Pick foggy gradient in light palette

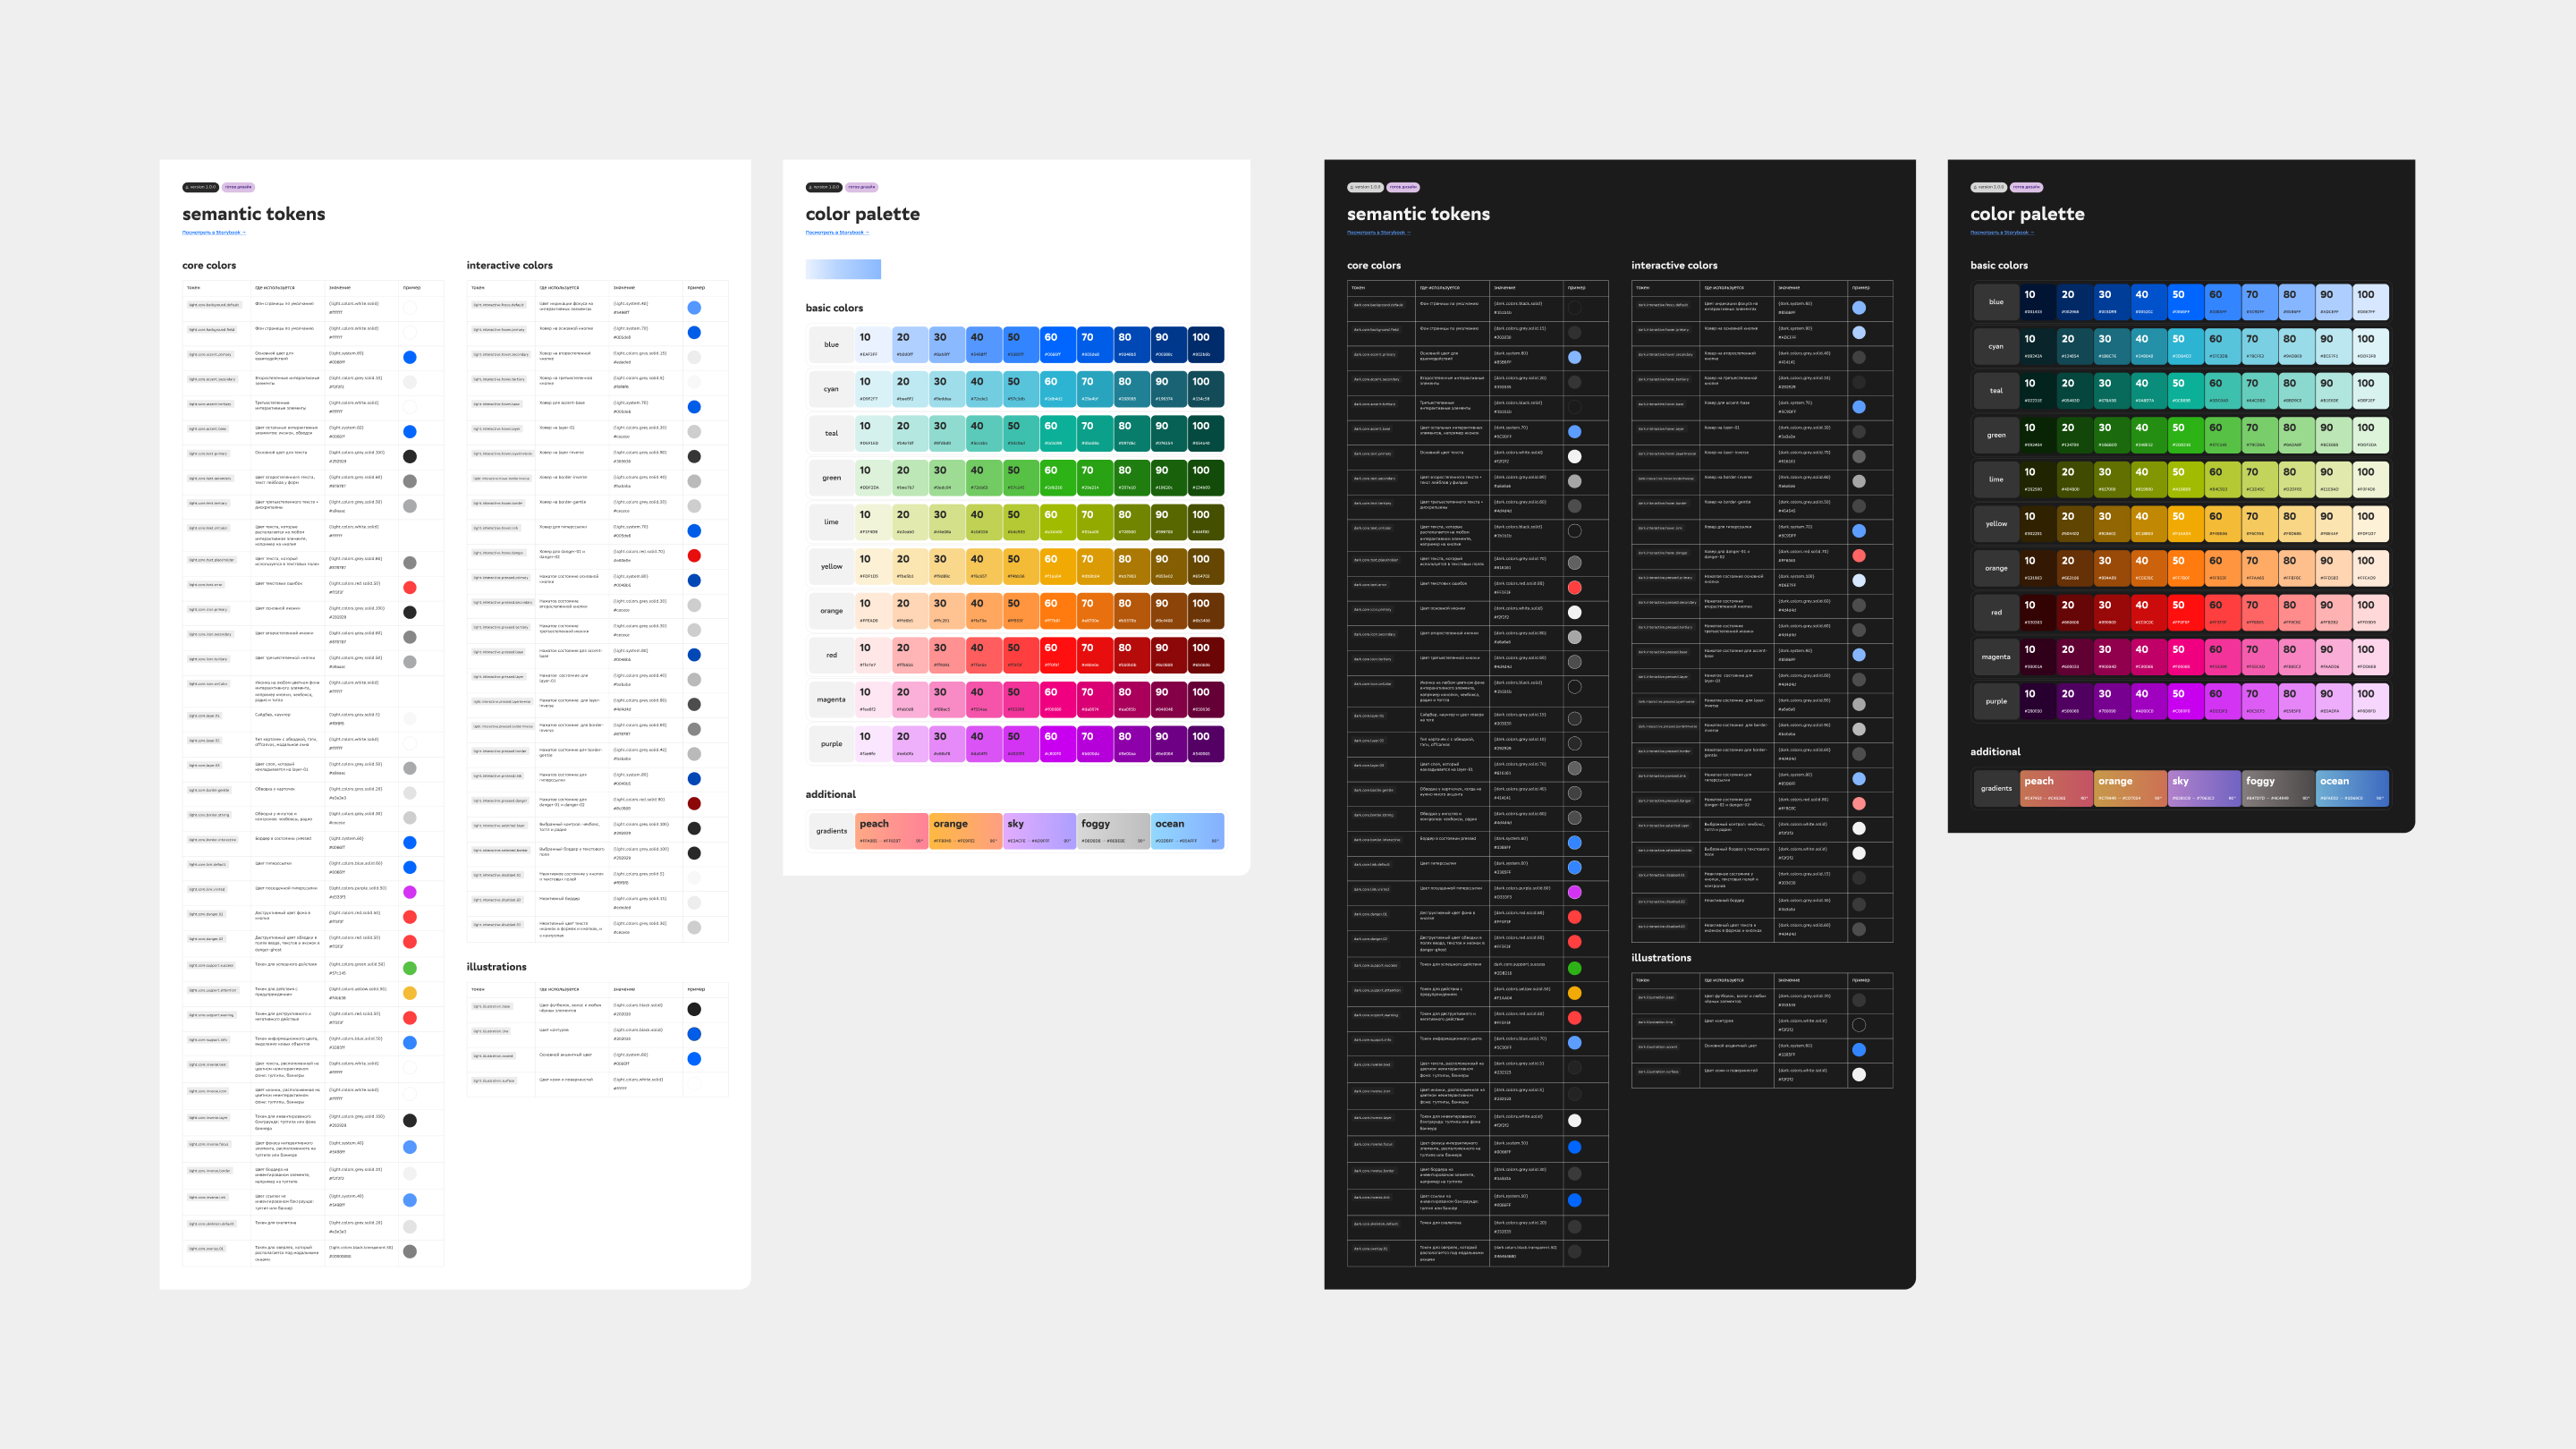pyautogui.click(x=1114, y=831)
